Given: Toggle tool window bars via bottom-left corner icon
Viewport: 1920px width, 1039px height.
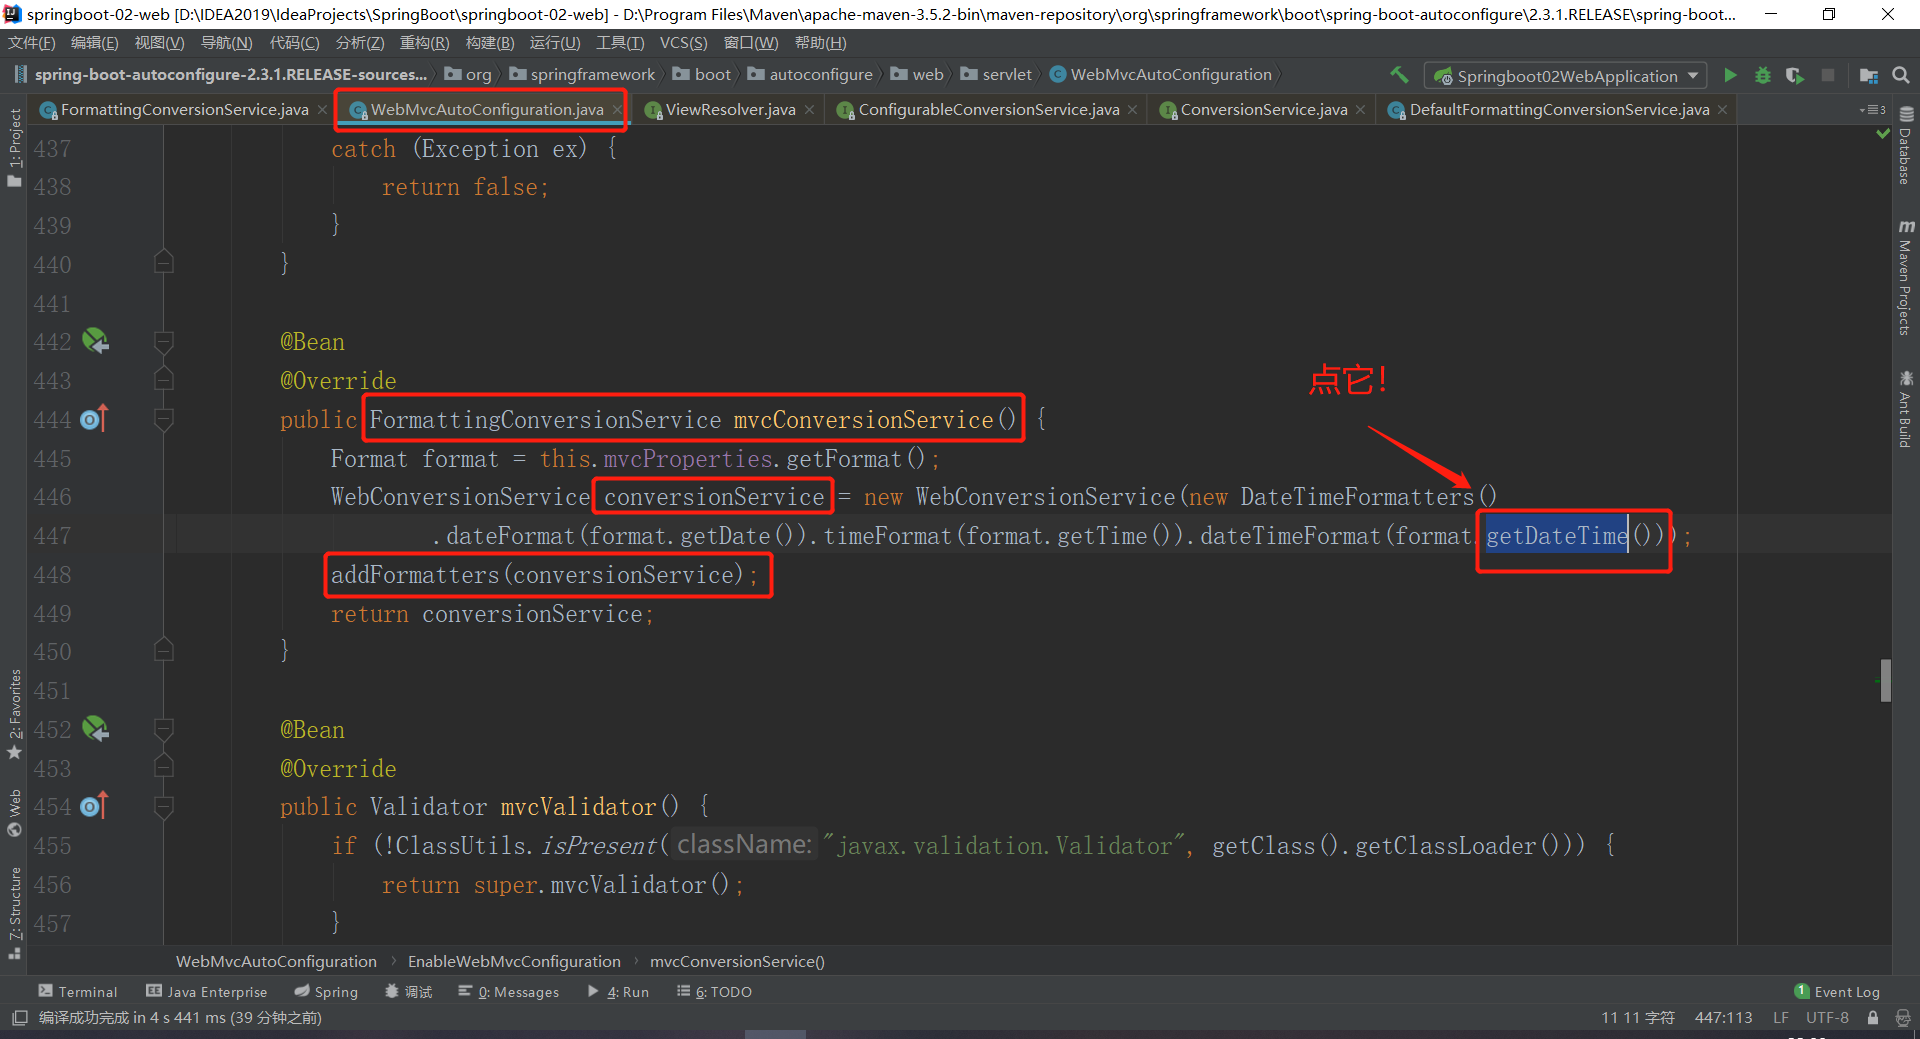Looking at the screenshot, I should [19, 1018].
